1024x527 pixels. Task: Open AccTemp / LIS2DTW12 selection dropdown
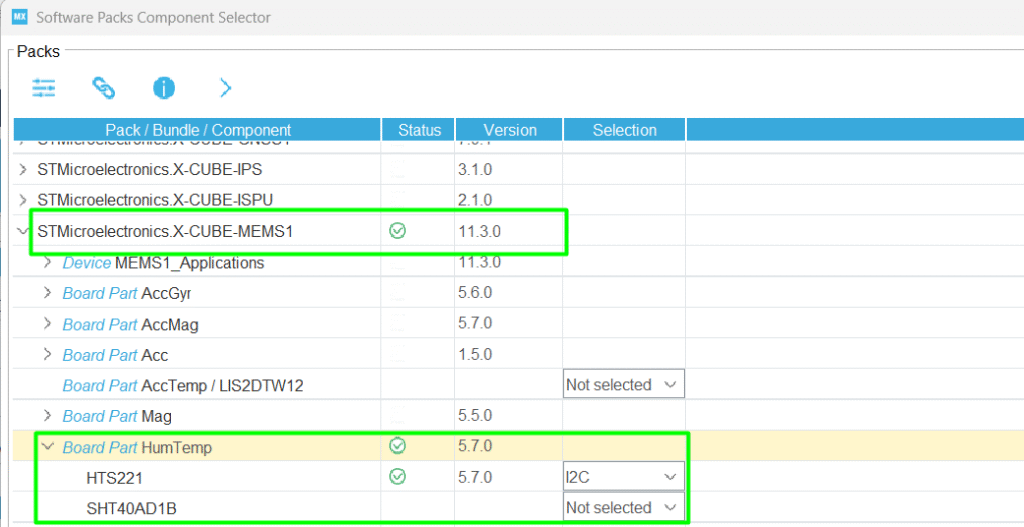click(623, 385)
